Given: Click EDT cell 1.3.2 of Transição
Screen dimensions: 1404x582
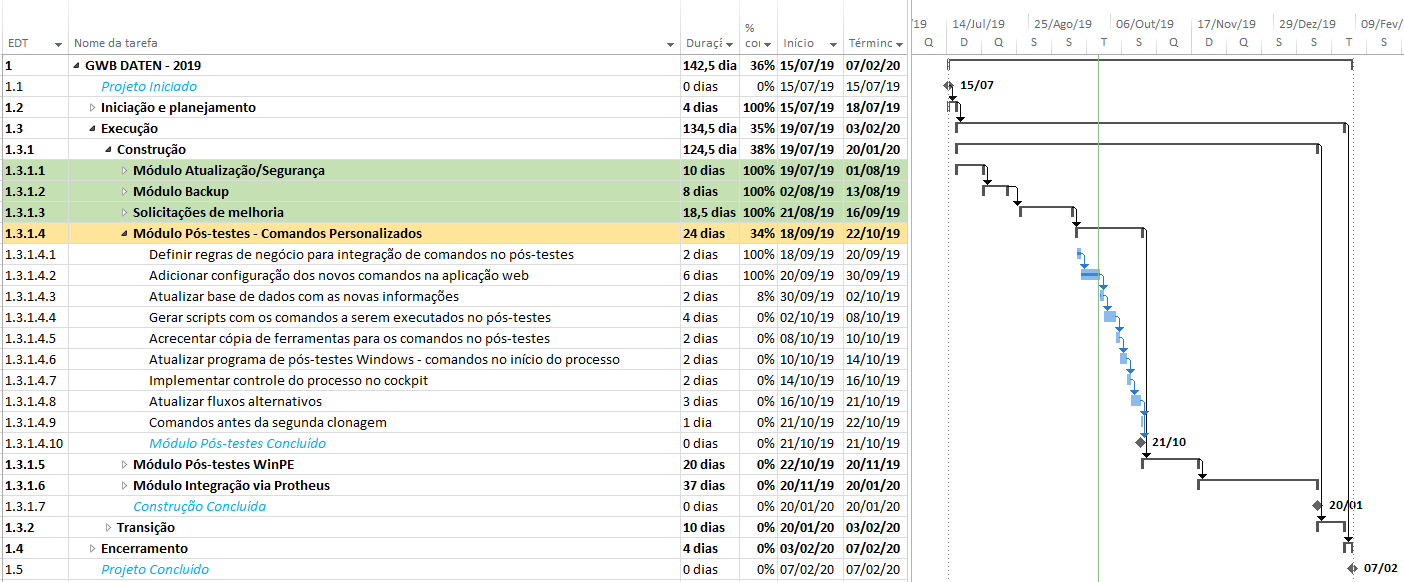Looking at the screenshot, I should 34,528.
